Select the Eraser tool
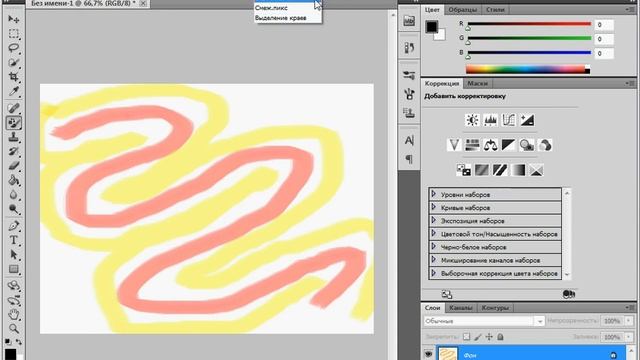Image resolution: width=640 pixels, height=360 pixels. [x=13, y=166]
